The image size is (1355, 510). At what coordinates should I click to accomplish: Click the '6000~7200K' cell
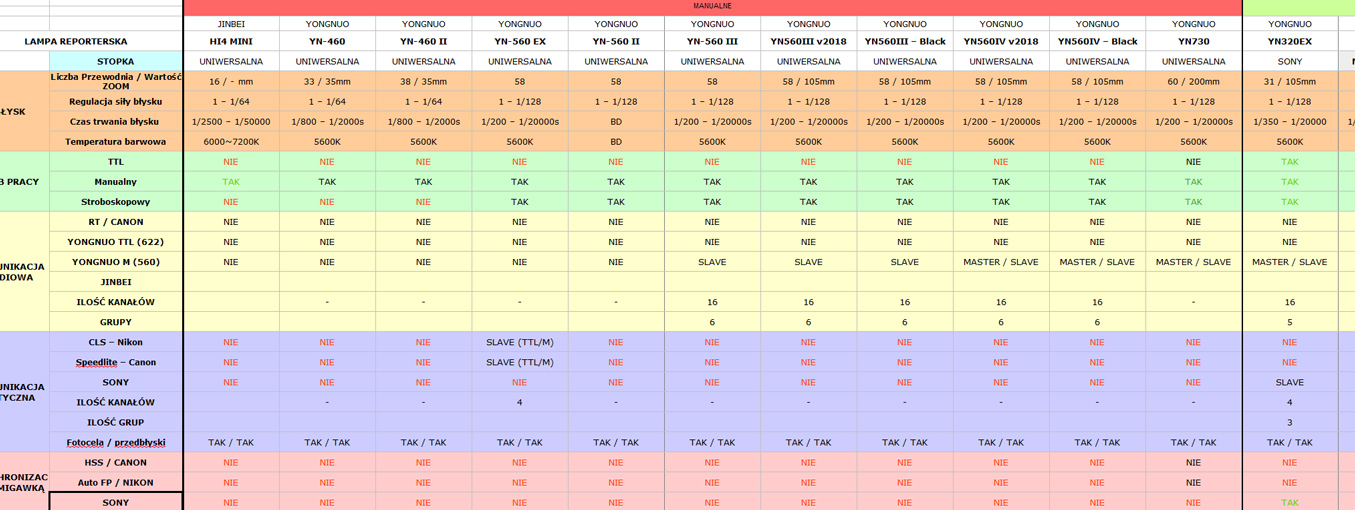pos(231,142)
